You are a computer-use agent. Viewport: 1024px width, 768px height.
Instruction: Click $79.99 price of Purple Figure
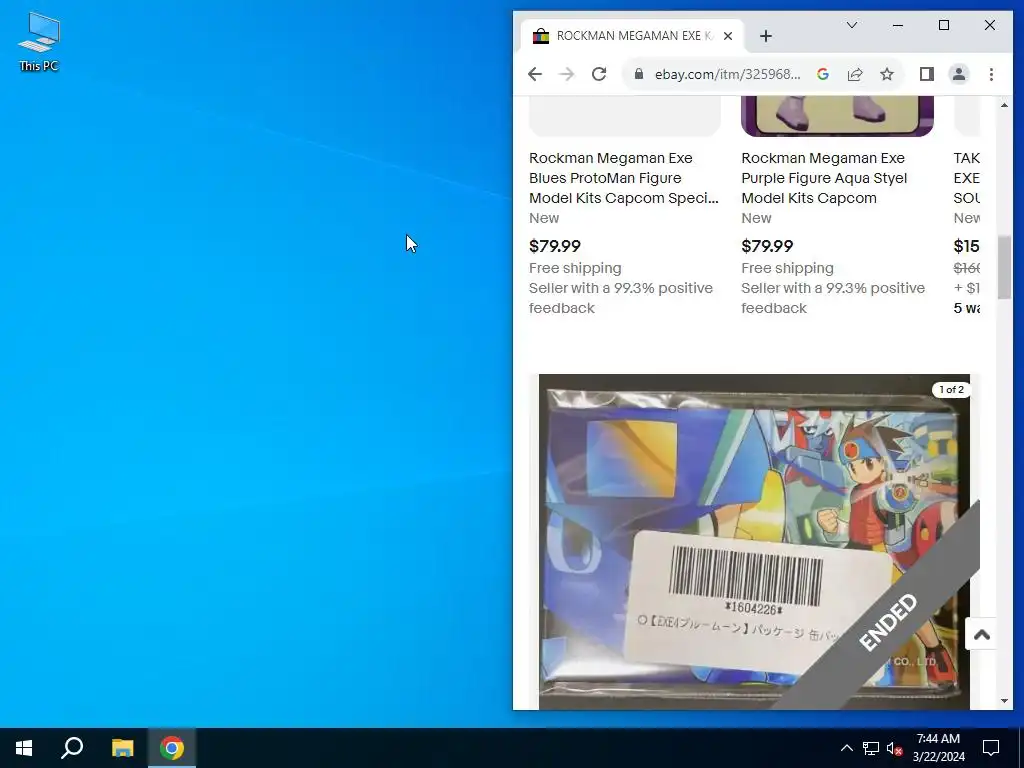click(767, 246)
